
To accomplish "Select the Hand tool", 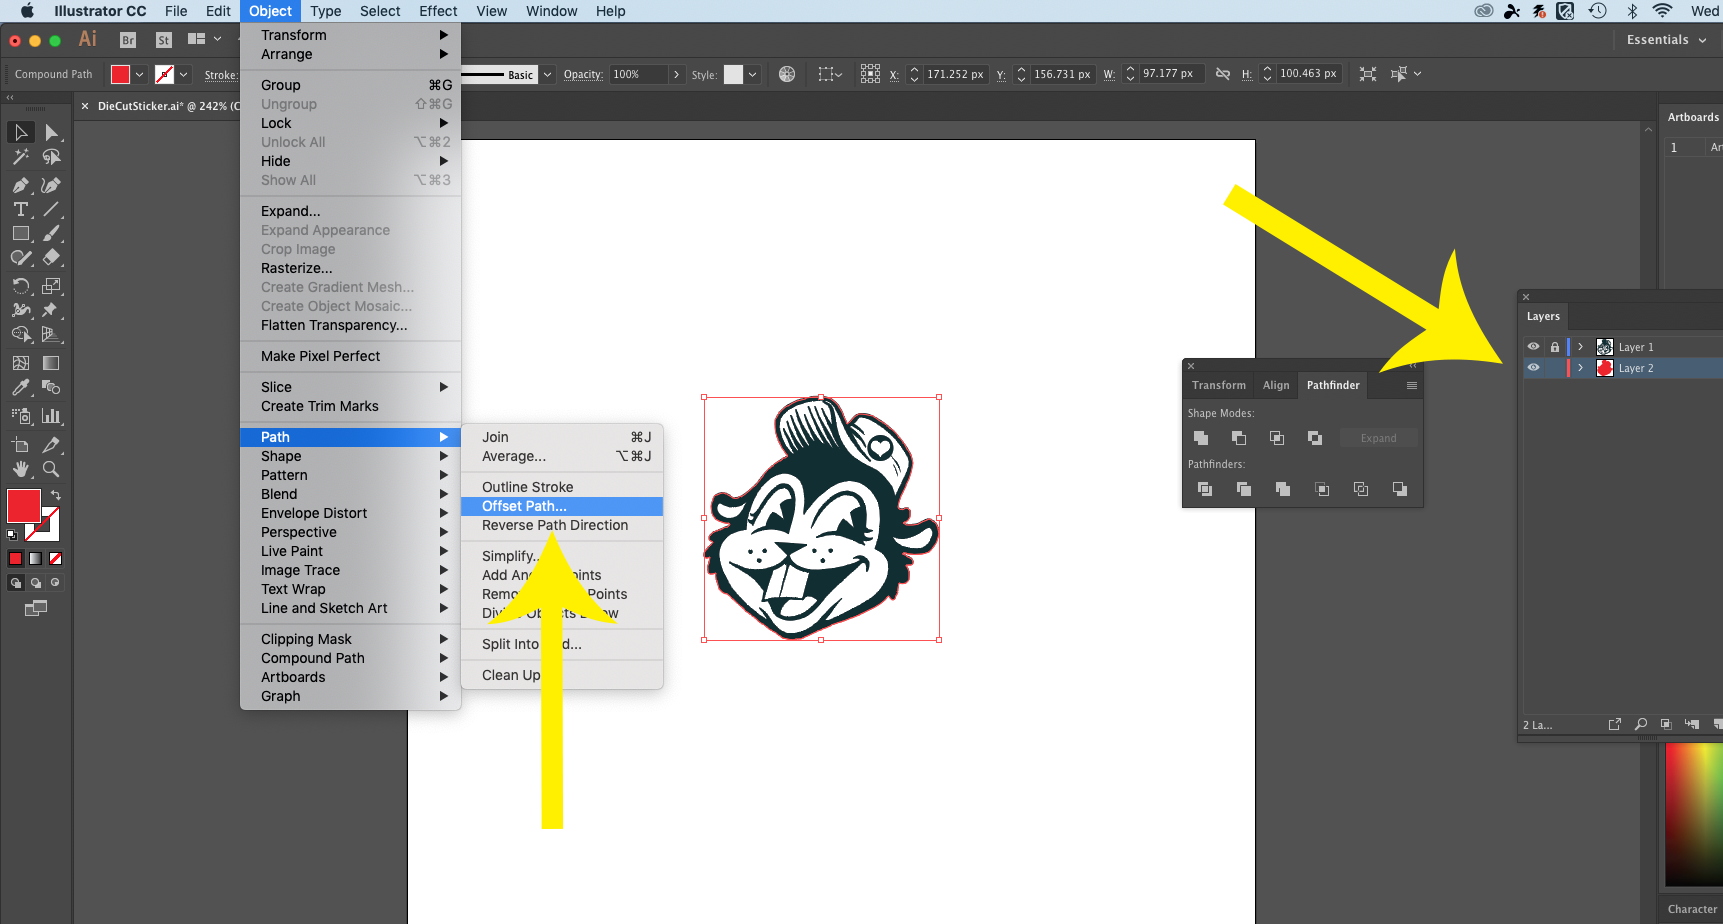I will click(20, 468).
